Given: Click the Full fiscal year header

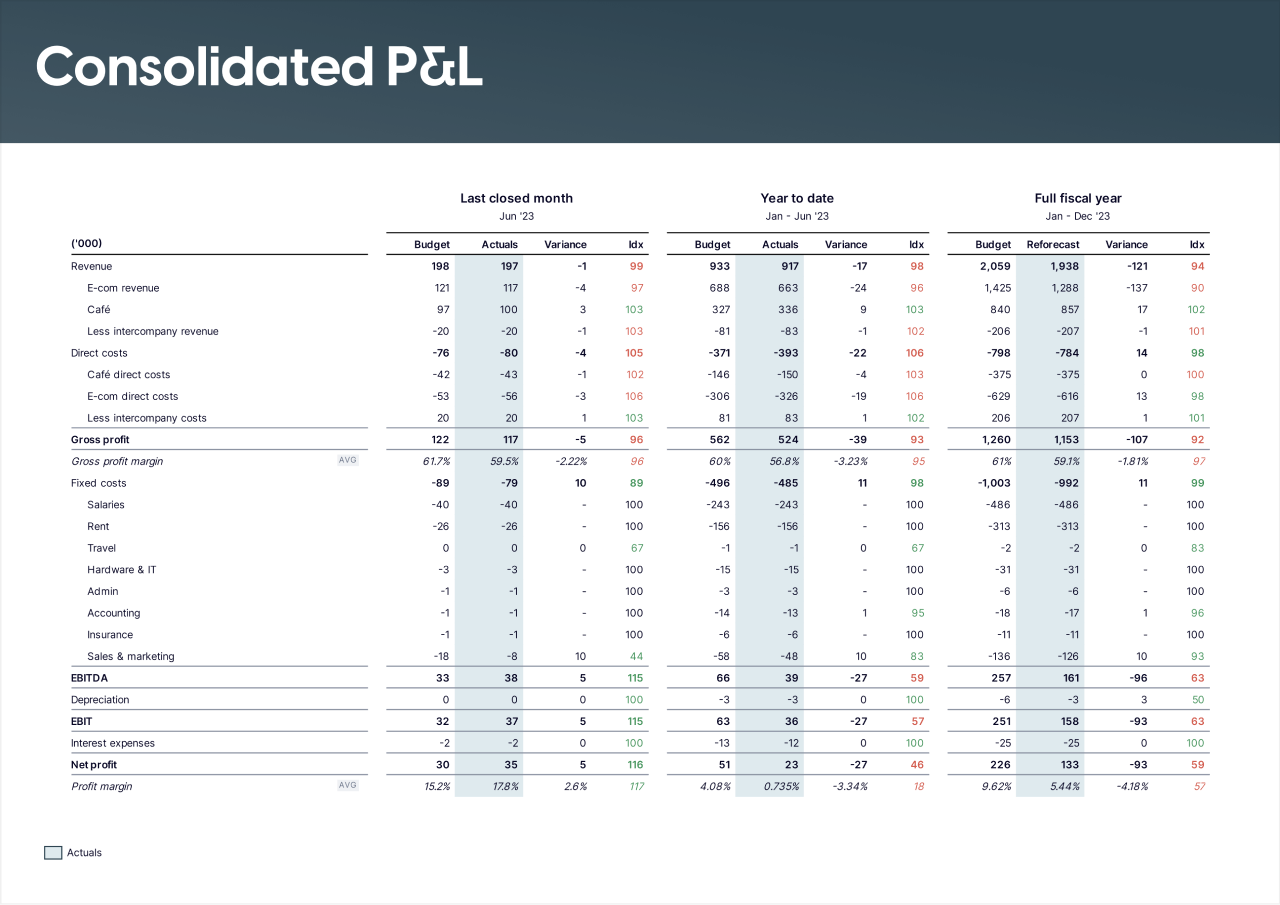Looking at the screenshot, I should [1078, 198].
